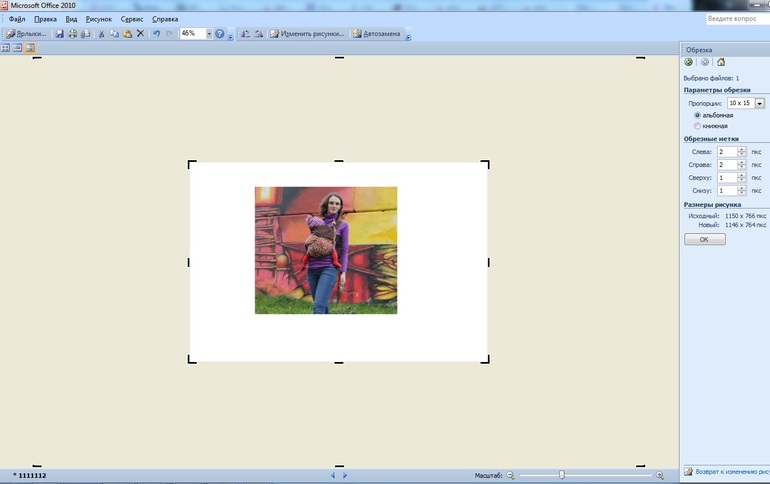Click the zoom 46% text field
770x484 pixels.
click(192, 33)
